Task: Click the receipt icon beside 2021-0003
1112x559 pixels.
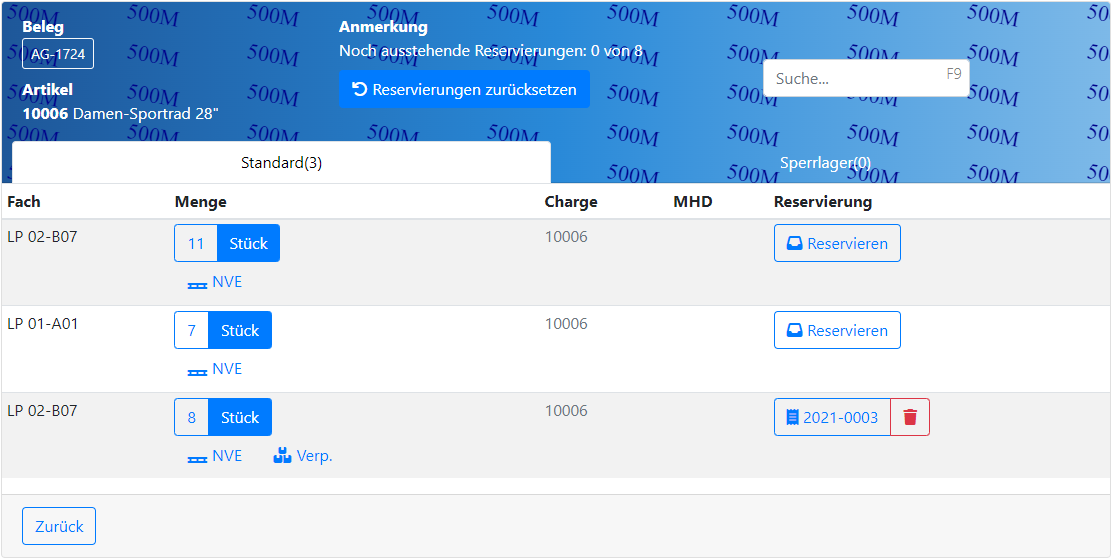Action: point(793,418)
